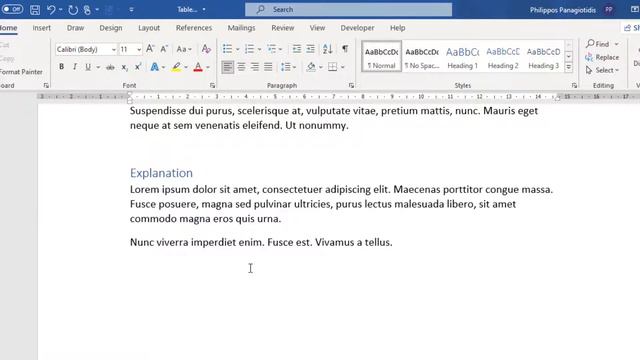
Task: Click Justify alignment icon
Action: pos(268,67)
